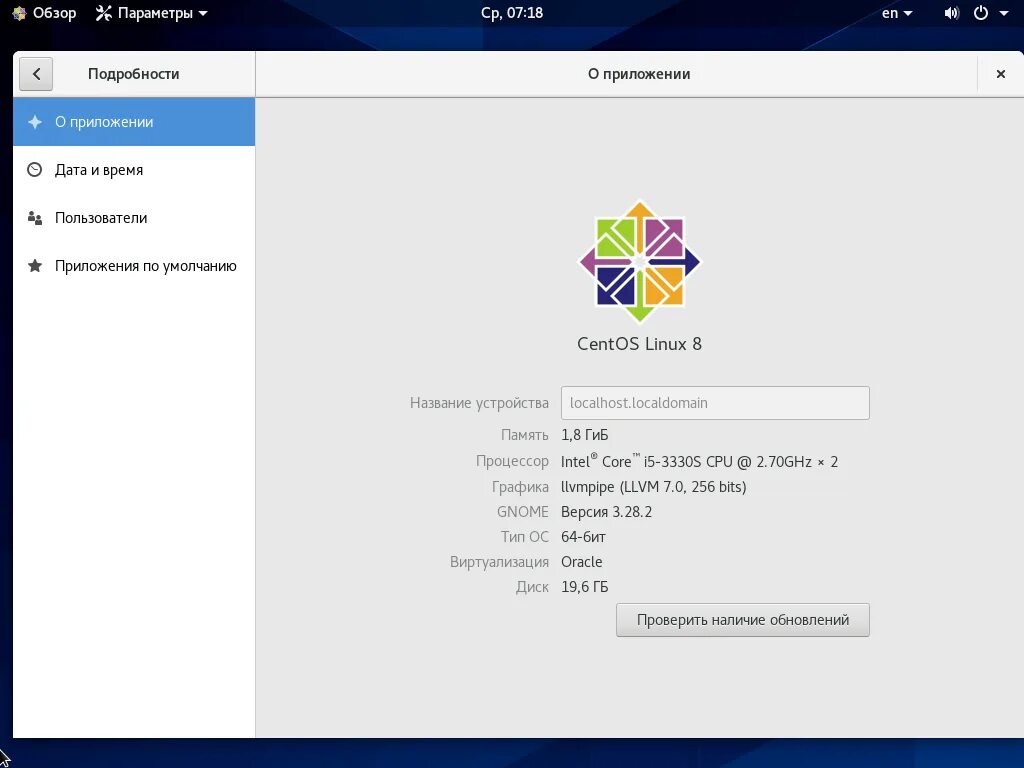Click the Параметры wrench icon in top bar
The width and height of the screenshot is (1024, 768).
tap(104, 13)
